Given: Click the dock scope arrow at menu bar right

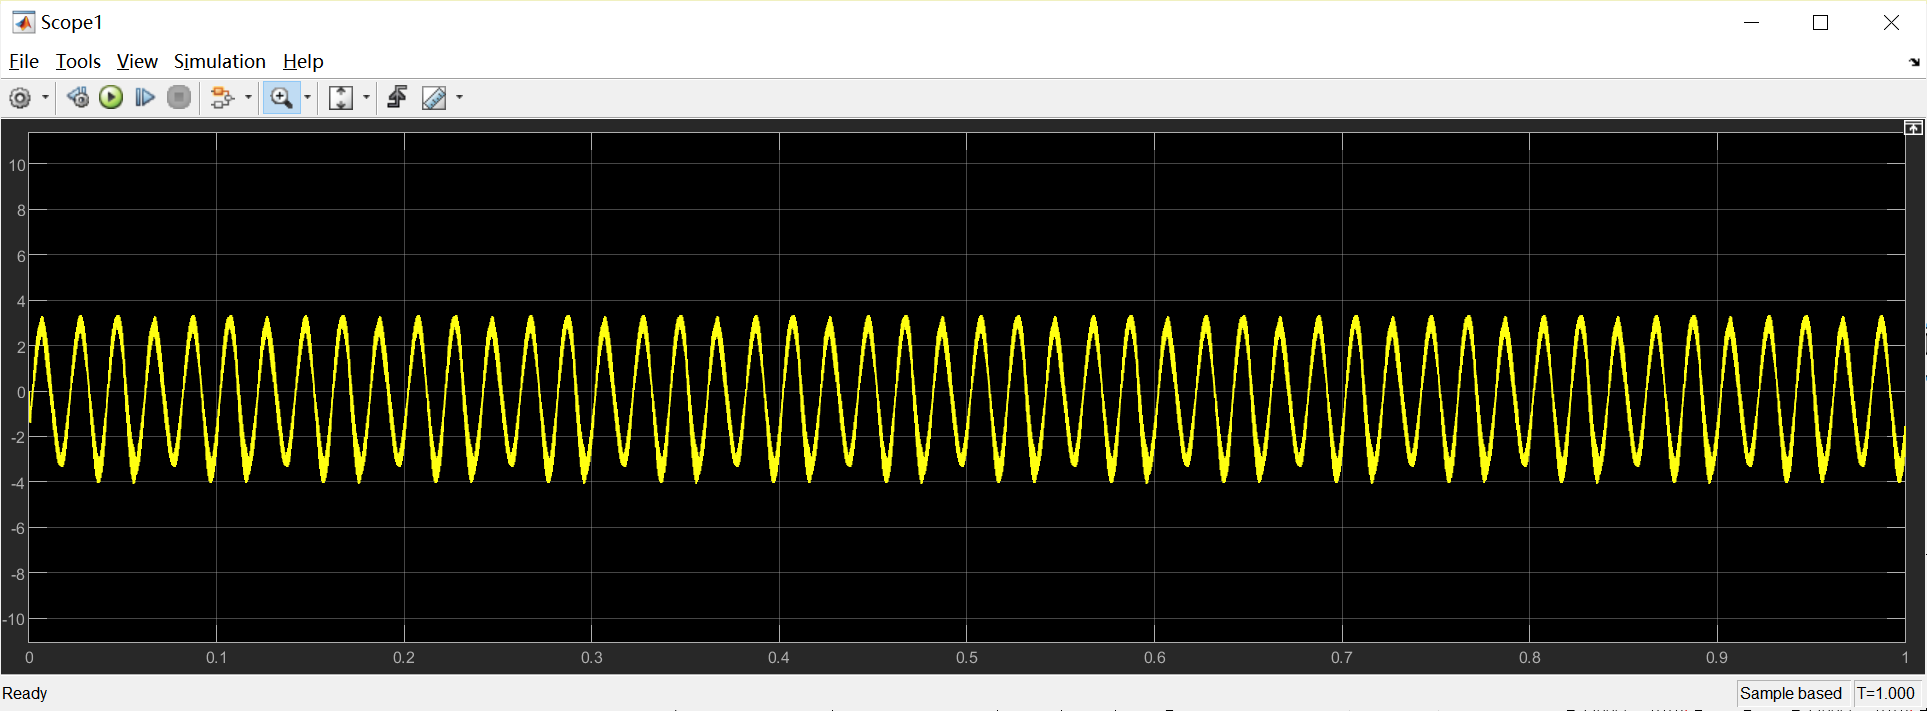Looking at the screenshot, I should tap(1914, 62).
